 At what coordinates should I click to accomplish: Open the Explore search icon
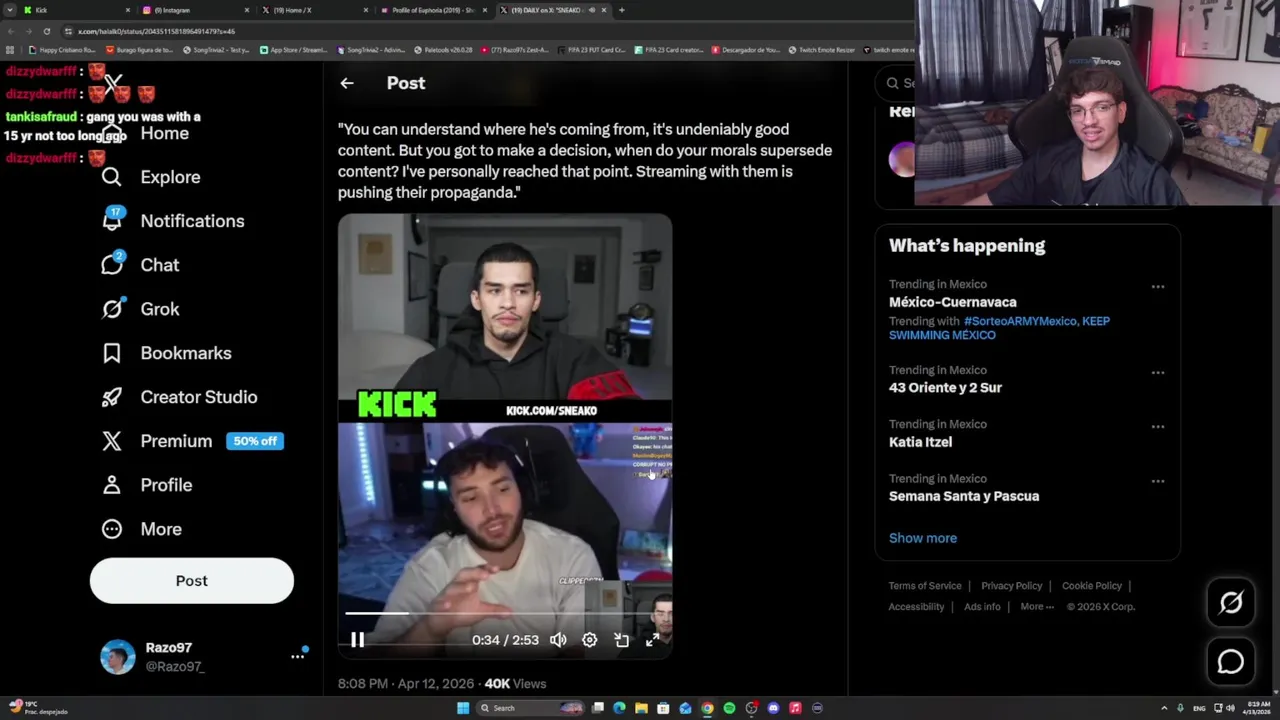112,177
